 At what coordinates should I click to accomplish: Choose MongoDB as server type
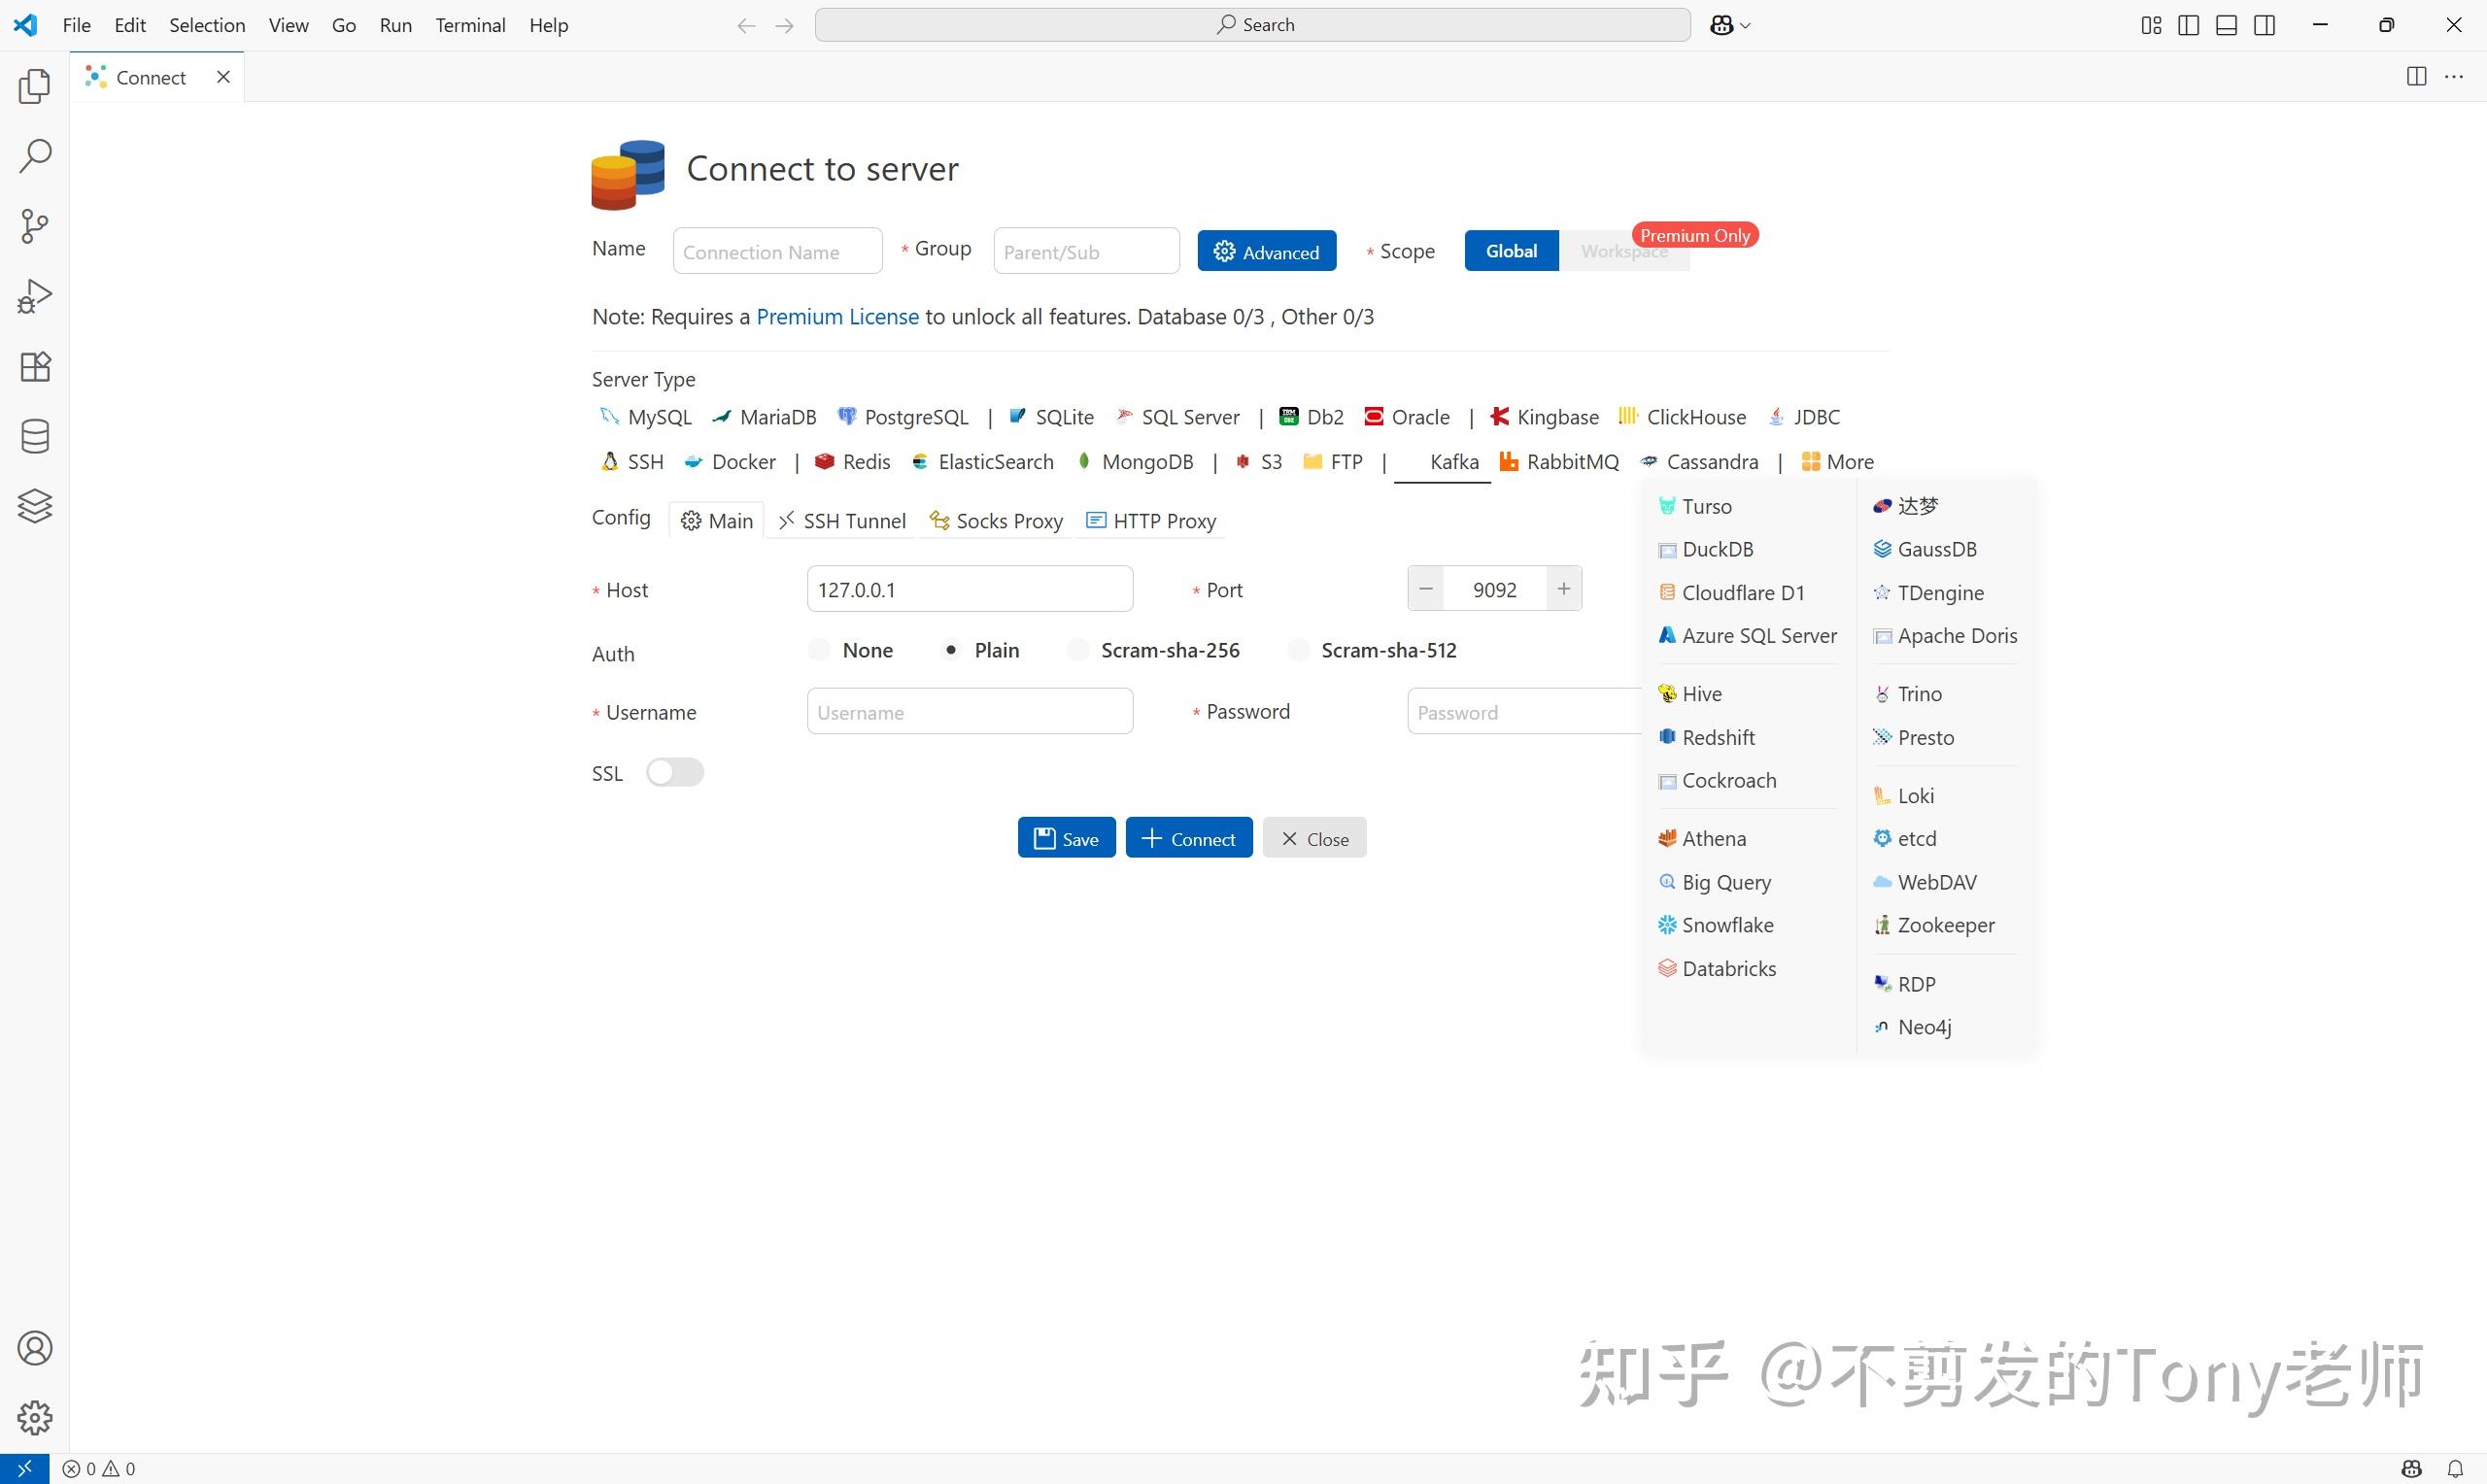point(1147,461)
